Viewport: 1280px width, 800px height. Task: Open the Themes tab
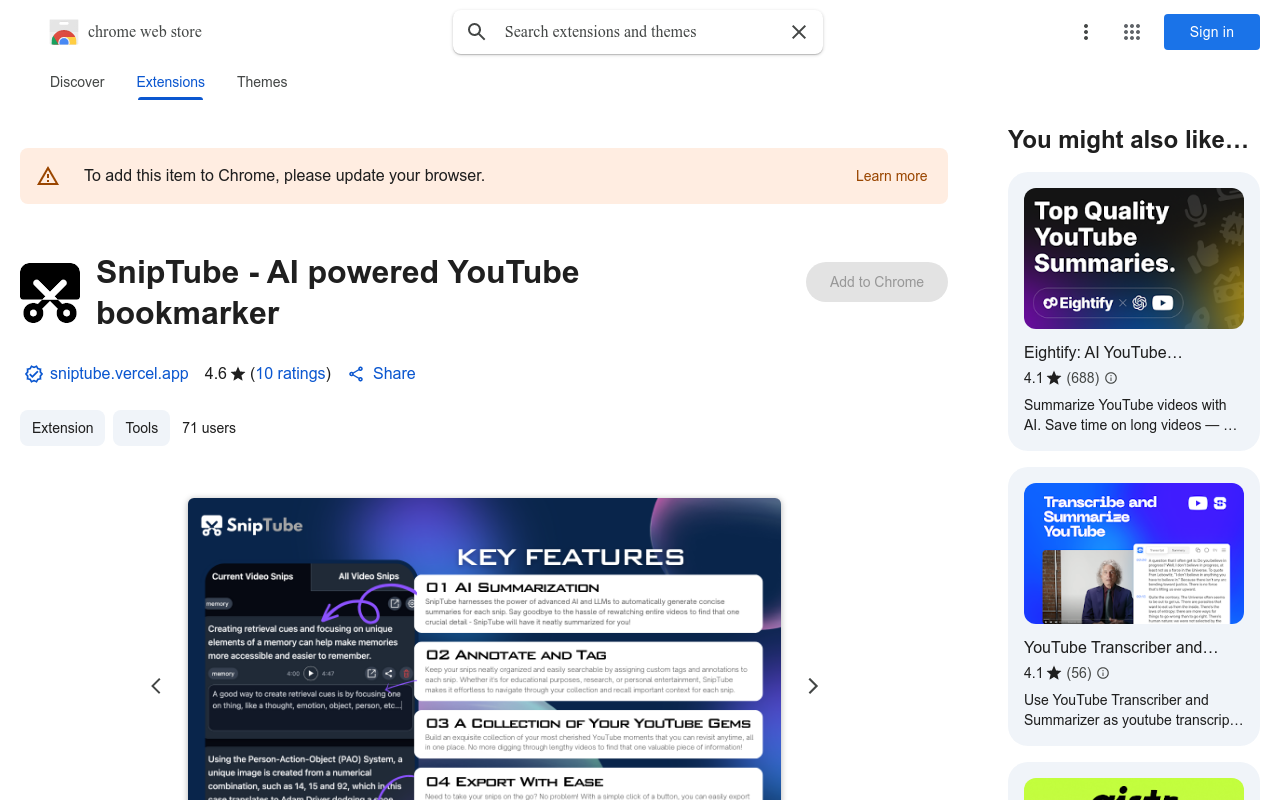262,82
